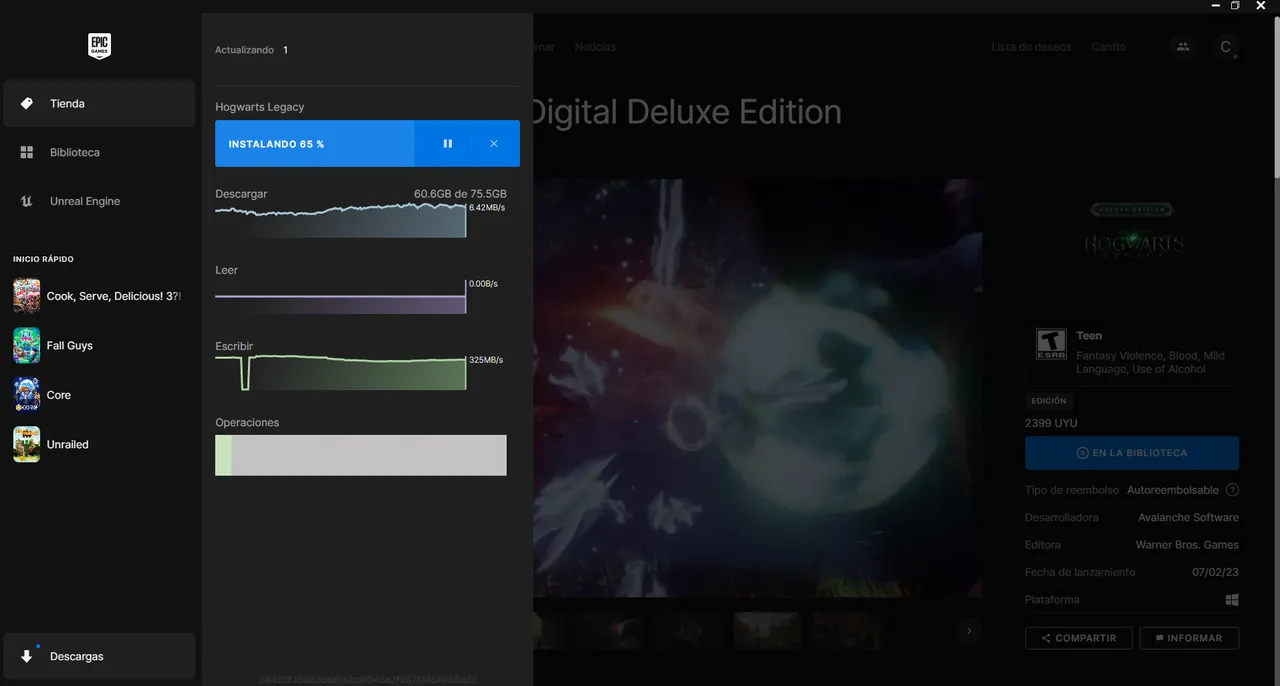The height and width of the screenshot is (686, 1280).
Task: Click the Compartir share button
Action: pyautogui.click(x=1078, y=638)
